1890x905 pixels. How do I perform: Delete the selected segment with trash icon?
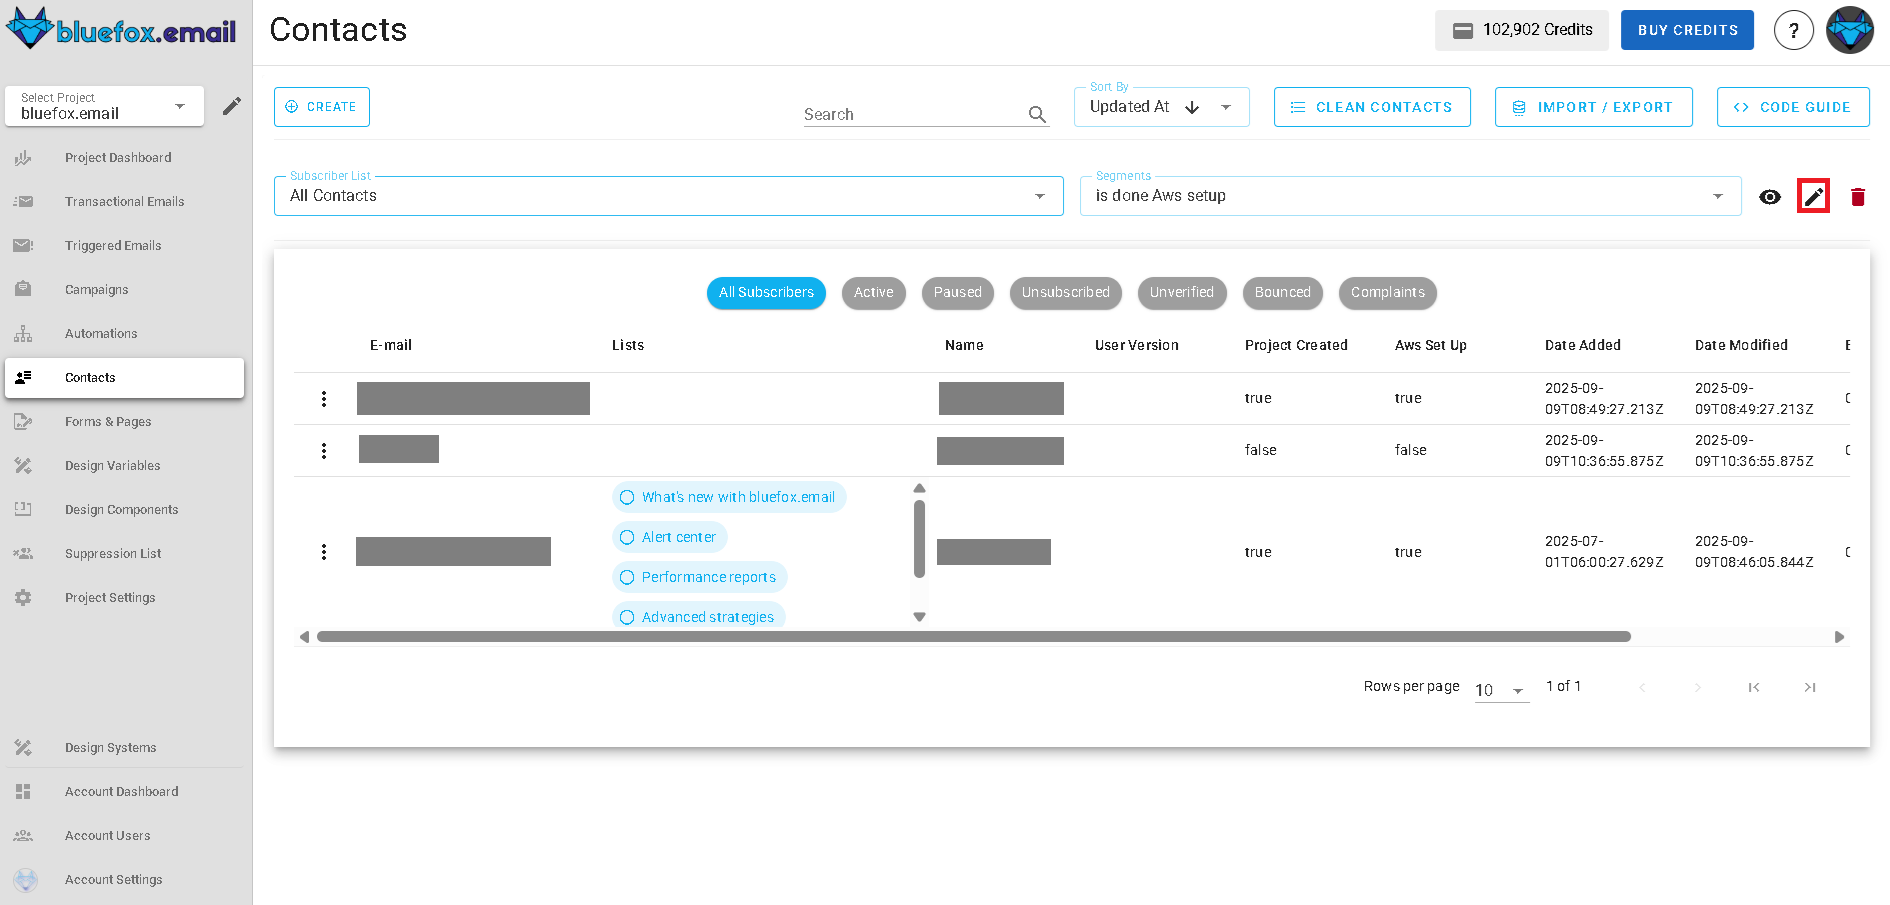(x=1857, y=196)
